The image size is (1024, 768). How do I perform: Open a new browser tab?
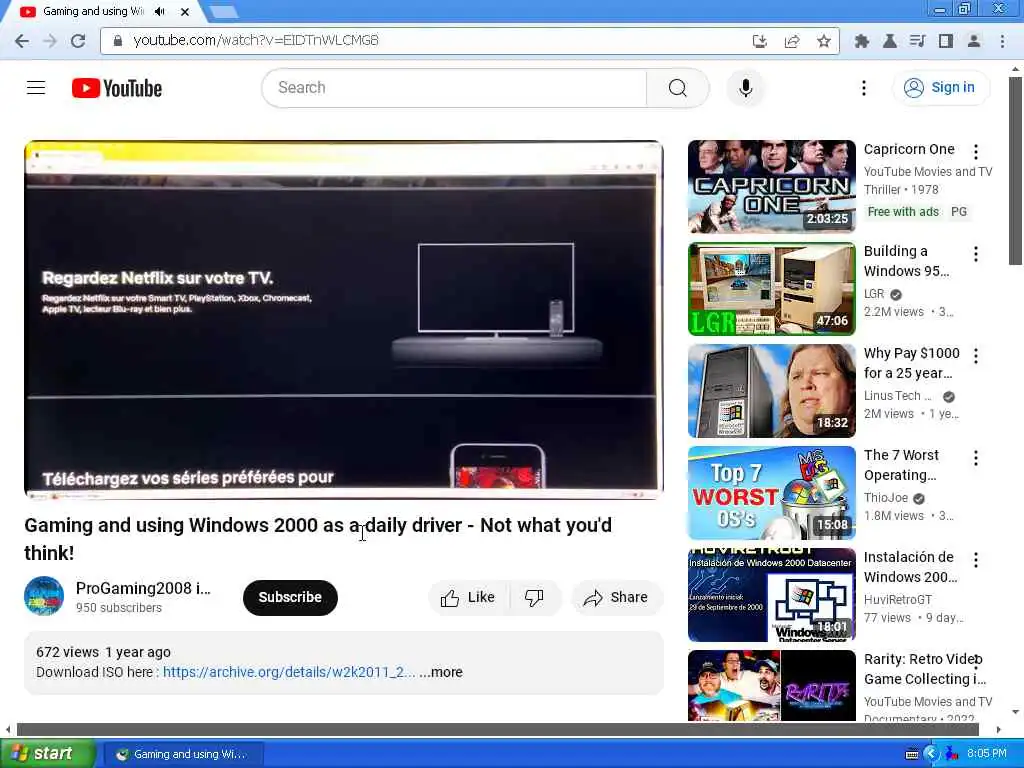click(x=224, y=11)
